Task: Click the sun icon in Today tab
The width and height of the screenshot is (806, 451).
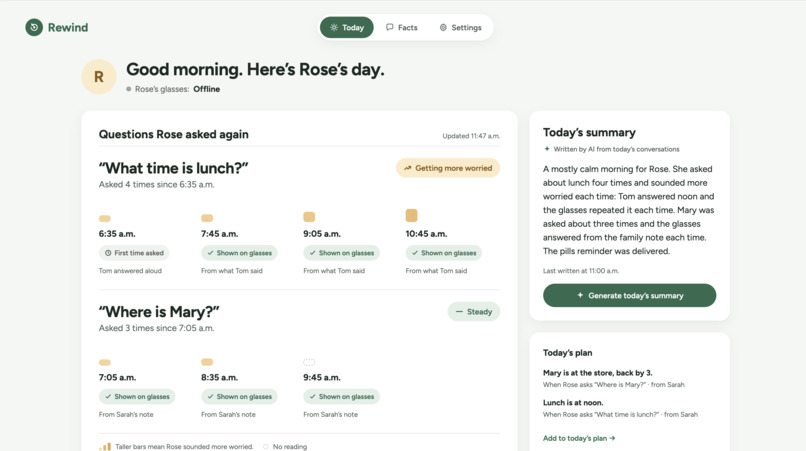Action: [334, 27]
